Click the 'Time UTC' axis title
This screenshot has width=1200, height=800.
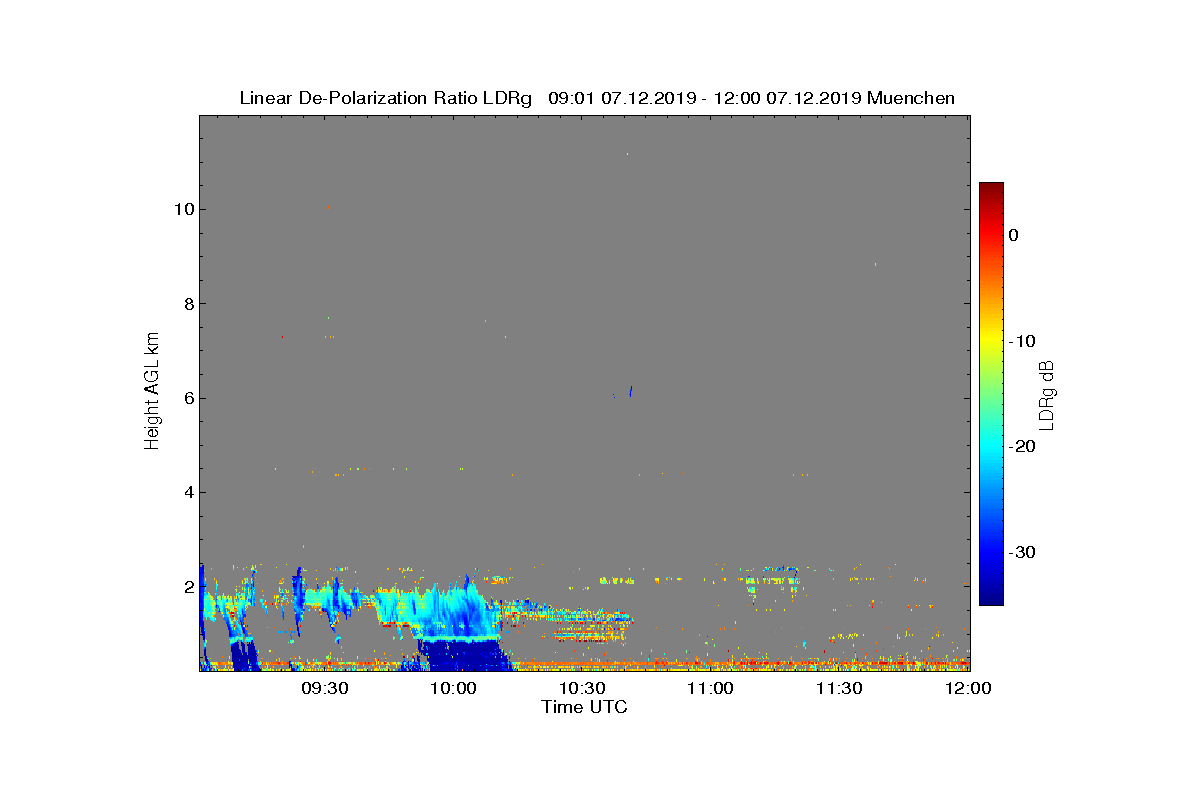[x=585, y=707]
